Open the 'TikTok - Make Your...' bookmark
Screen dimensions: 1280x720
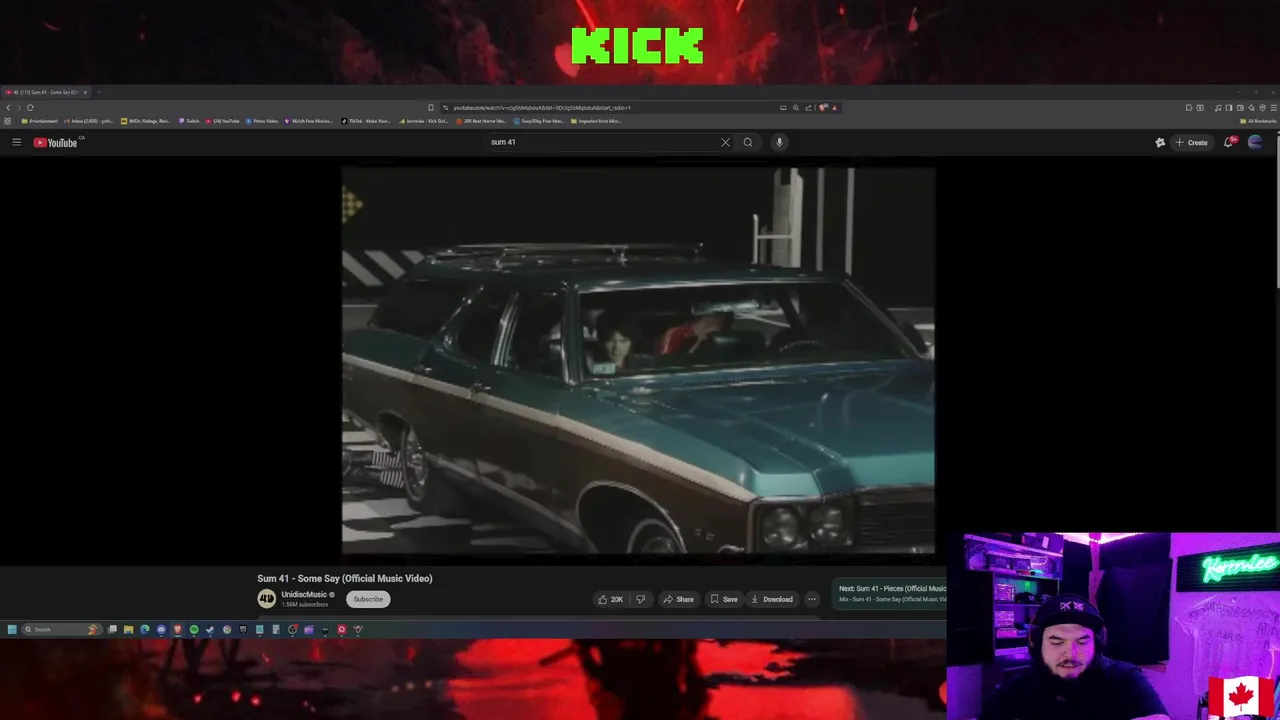click(x=366, y=121)
